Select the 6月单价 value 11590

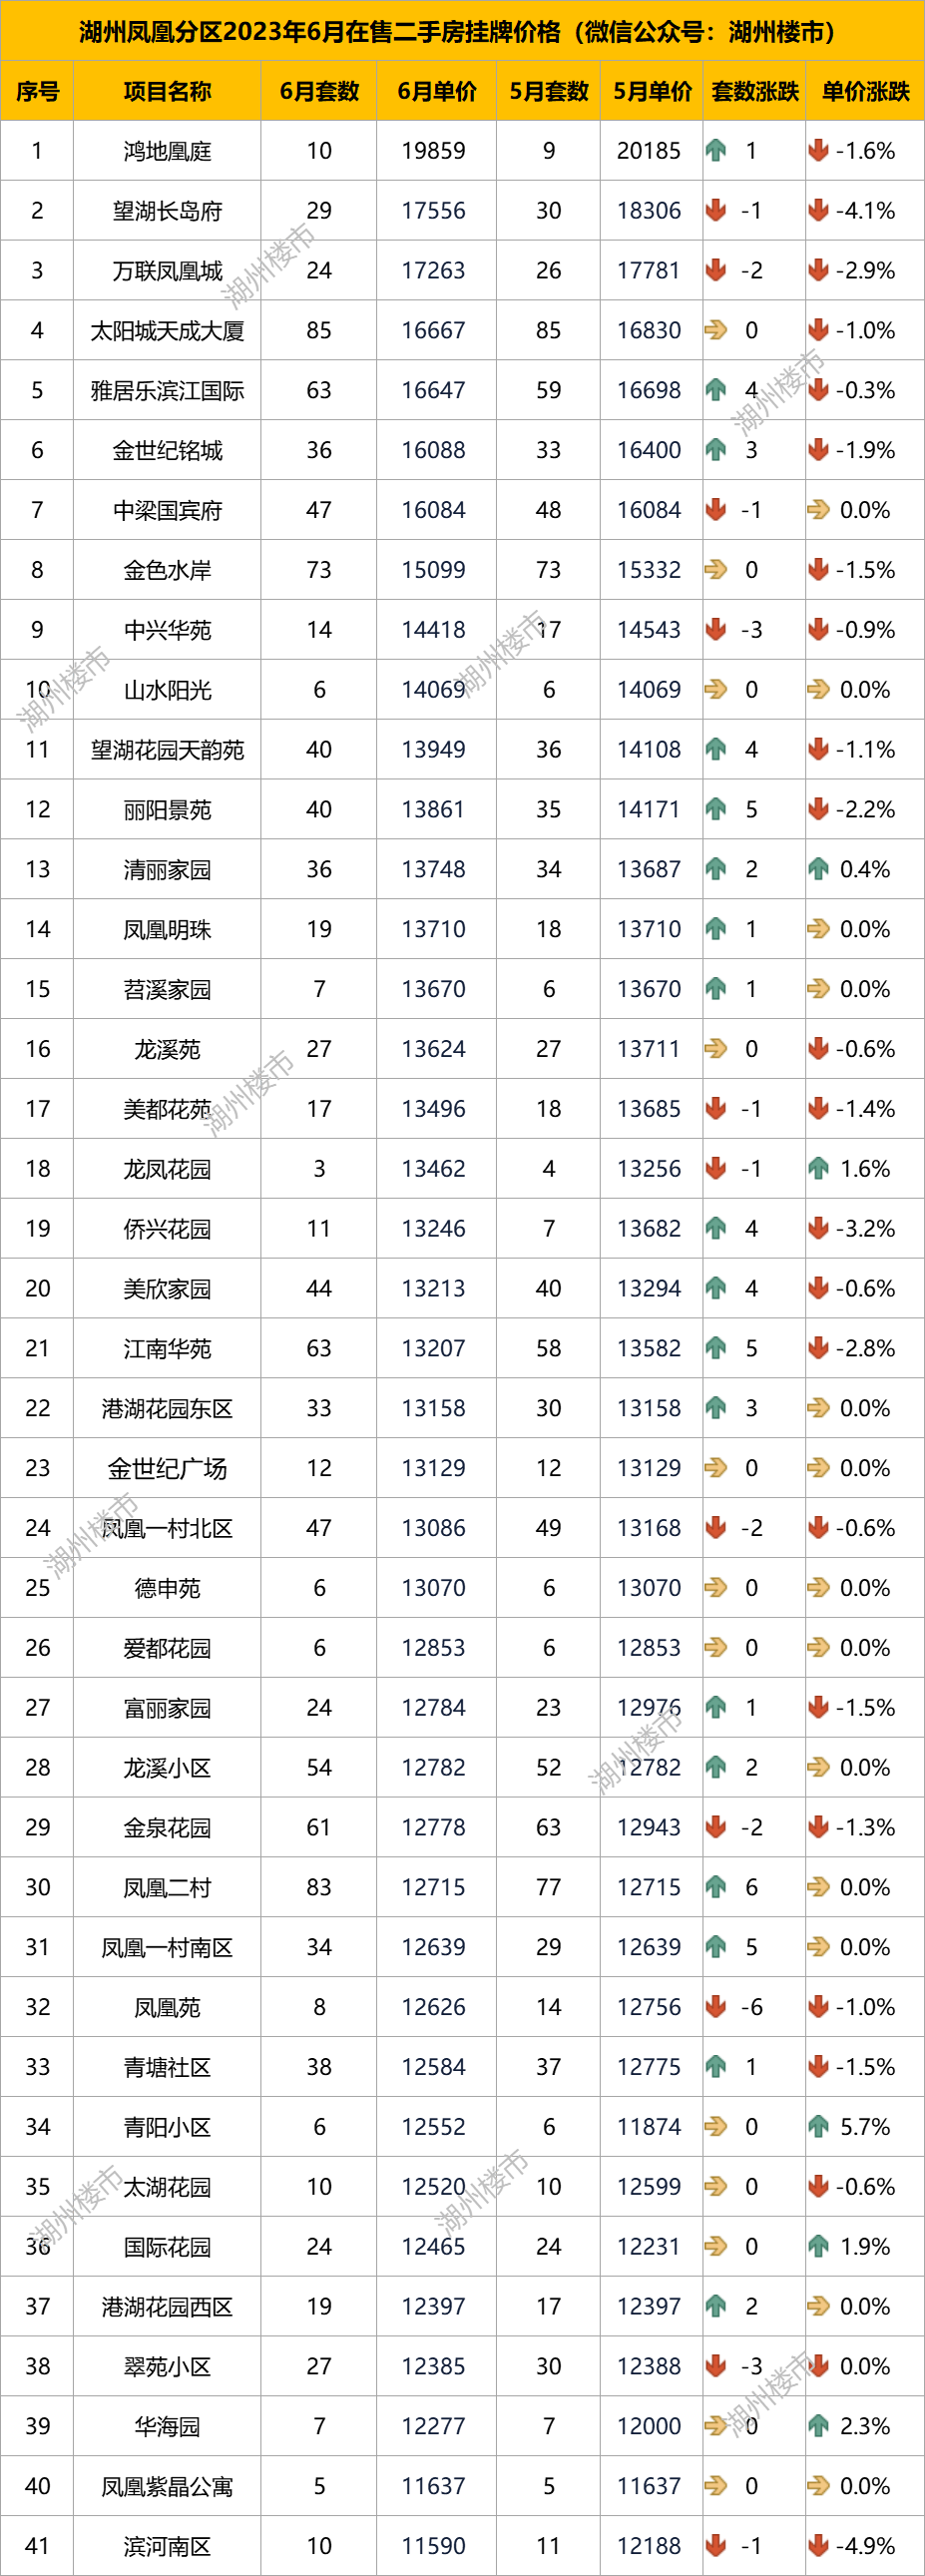point(434,2545)
